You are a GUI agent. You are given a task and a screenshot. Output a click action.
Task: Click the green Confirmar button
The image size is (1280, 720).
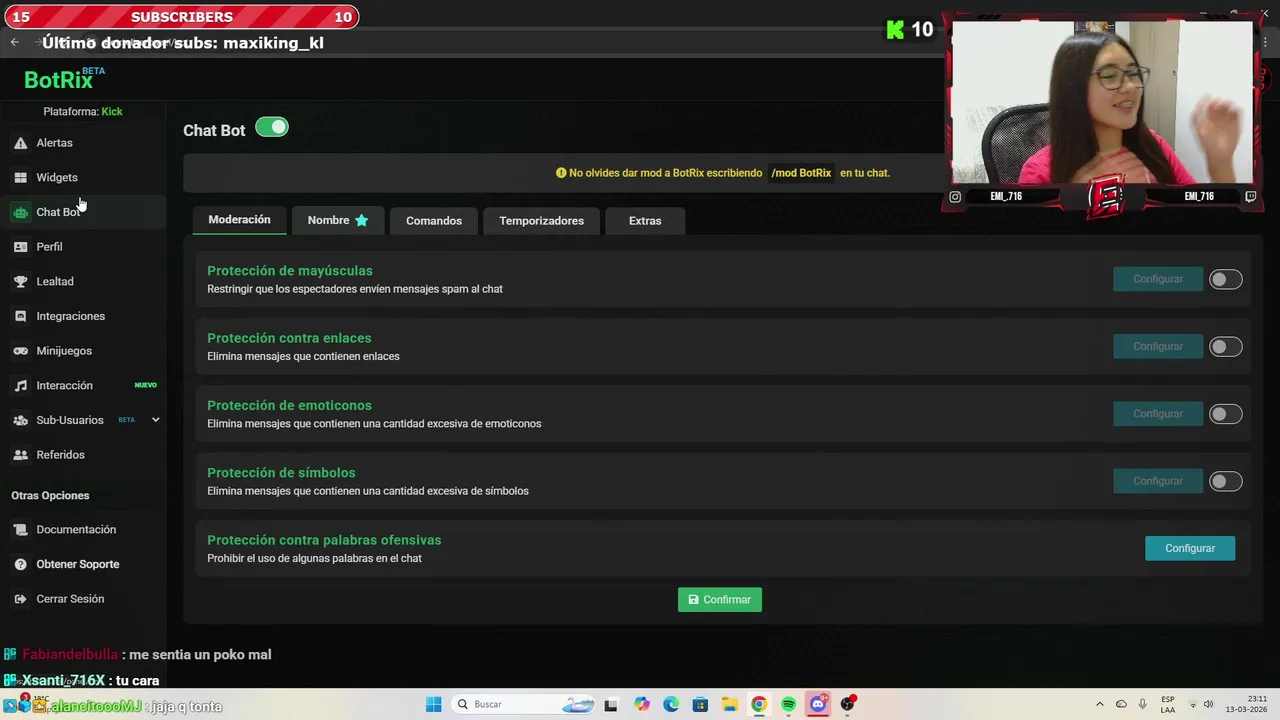coord(720,599)
